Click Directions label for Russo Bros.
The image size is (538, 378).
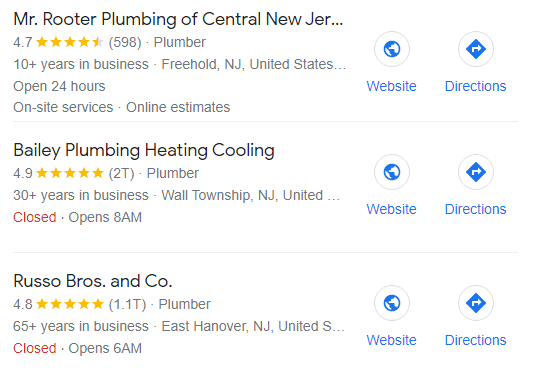tap(476, 340)
